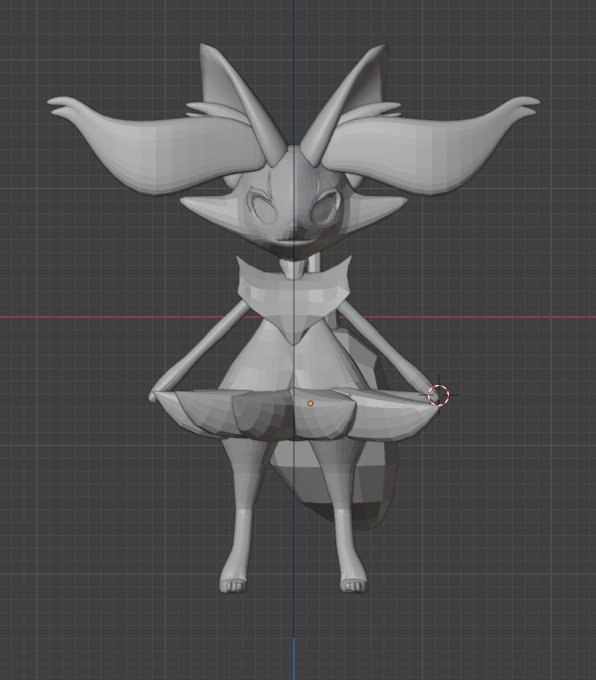The width and height of the screenshot is (596, 680).
Task: Click the character's thin neck
Action: click(295, 269)
